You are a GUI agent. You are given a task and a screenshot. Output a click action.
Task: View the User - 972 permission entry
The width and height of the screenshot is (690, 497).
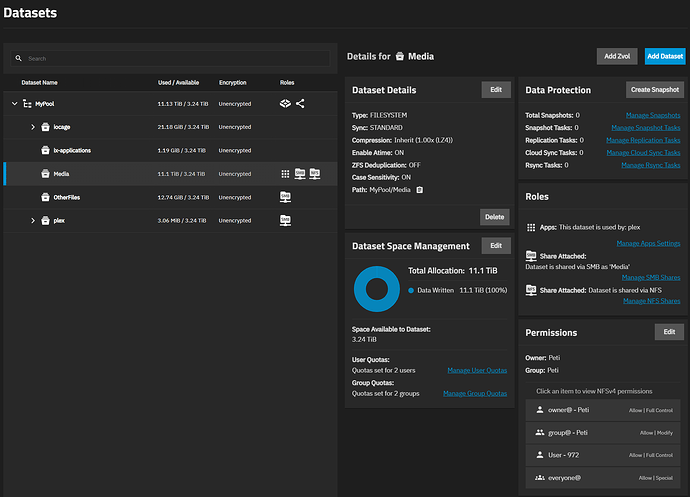coord(603,455)
